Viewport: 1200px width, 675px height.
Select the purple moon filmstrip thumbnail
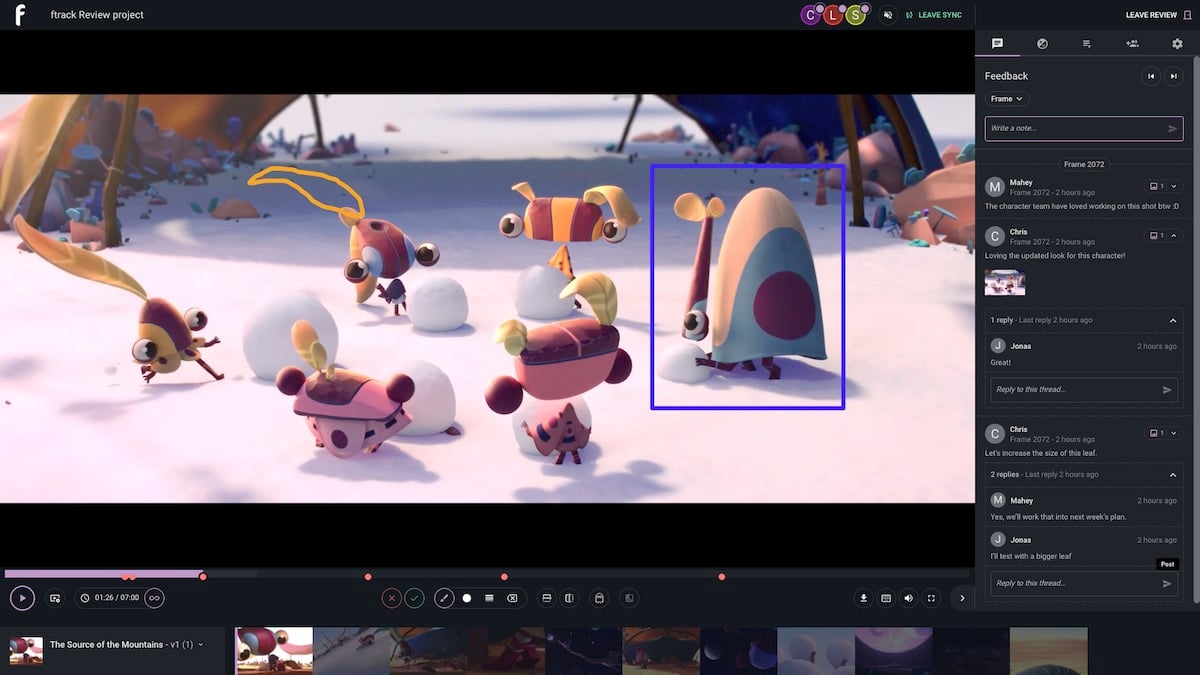click(893, 650)
